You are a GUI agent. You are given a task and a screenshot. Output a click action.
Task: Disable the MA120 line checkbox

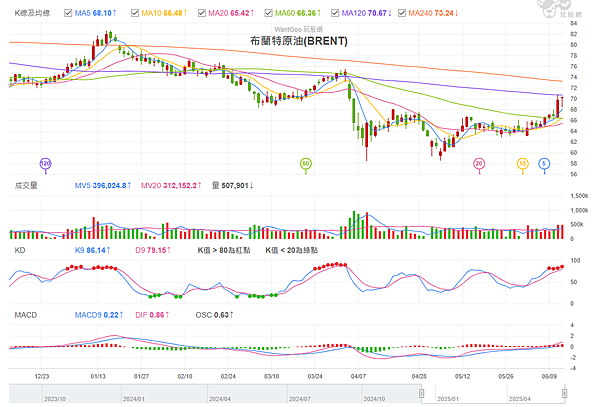pyautogui.click(x=335, y=13)
